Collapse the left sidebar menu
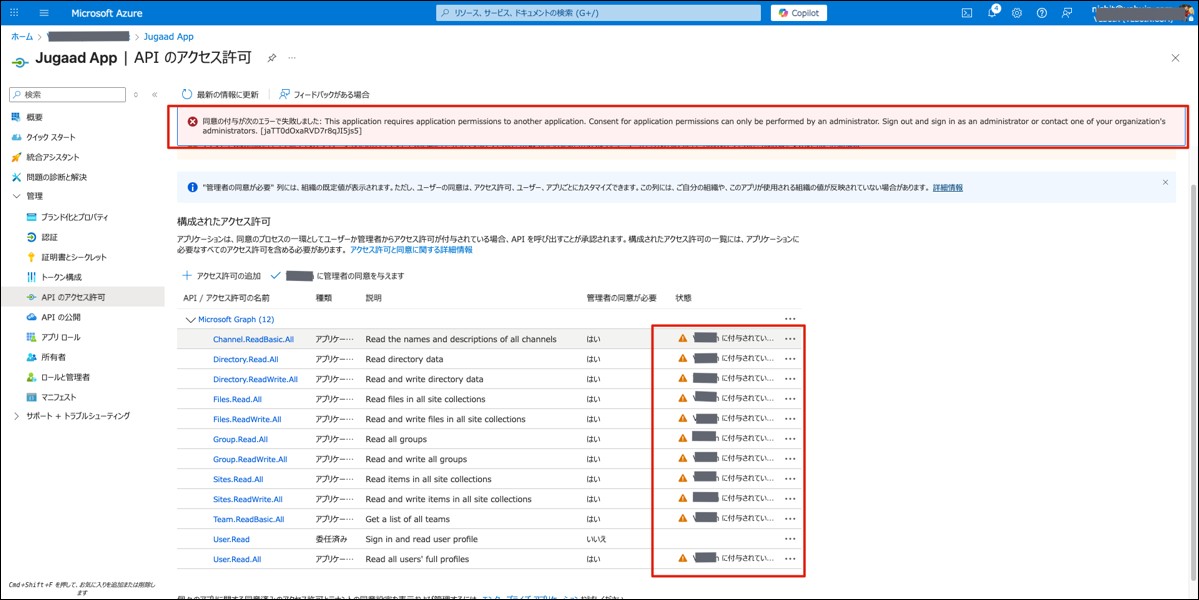 click(154, 95)
